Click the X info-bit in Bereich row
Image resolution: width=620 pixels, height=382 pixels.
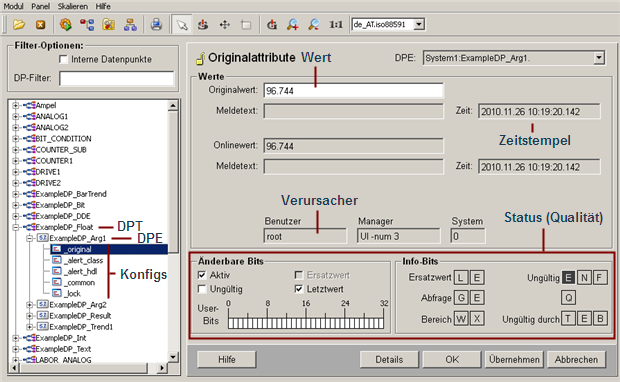click(x=477, y=319)
